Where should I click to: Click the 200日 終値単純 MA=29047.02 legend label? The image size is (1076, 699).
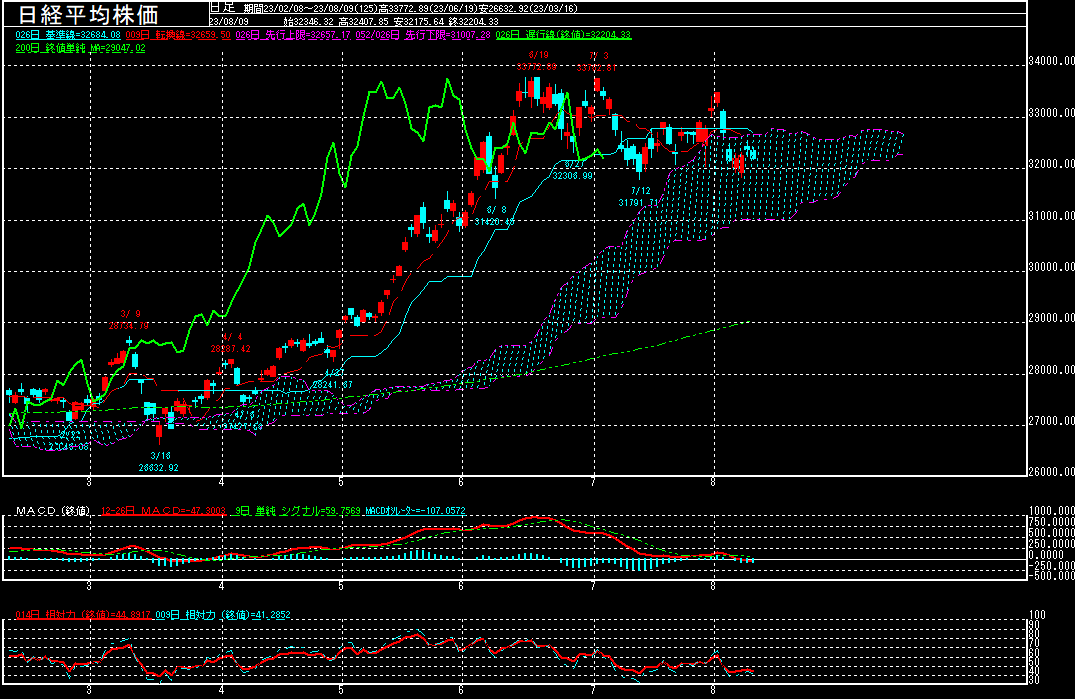(x=80, y=48)
